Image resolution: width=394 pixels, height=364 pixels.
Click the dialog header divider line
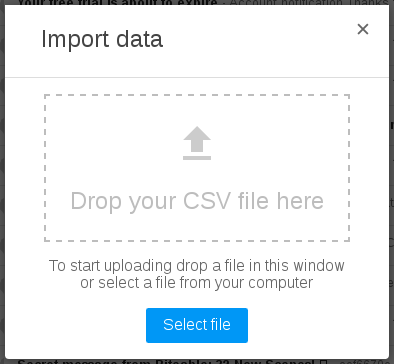tap(197, 77)
